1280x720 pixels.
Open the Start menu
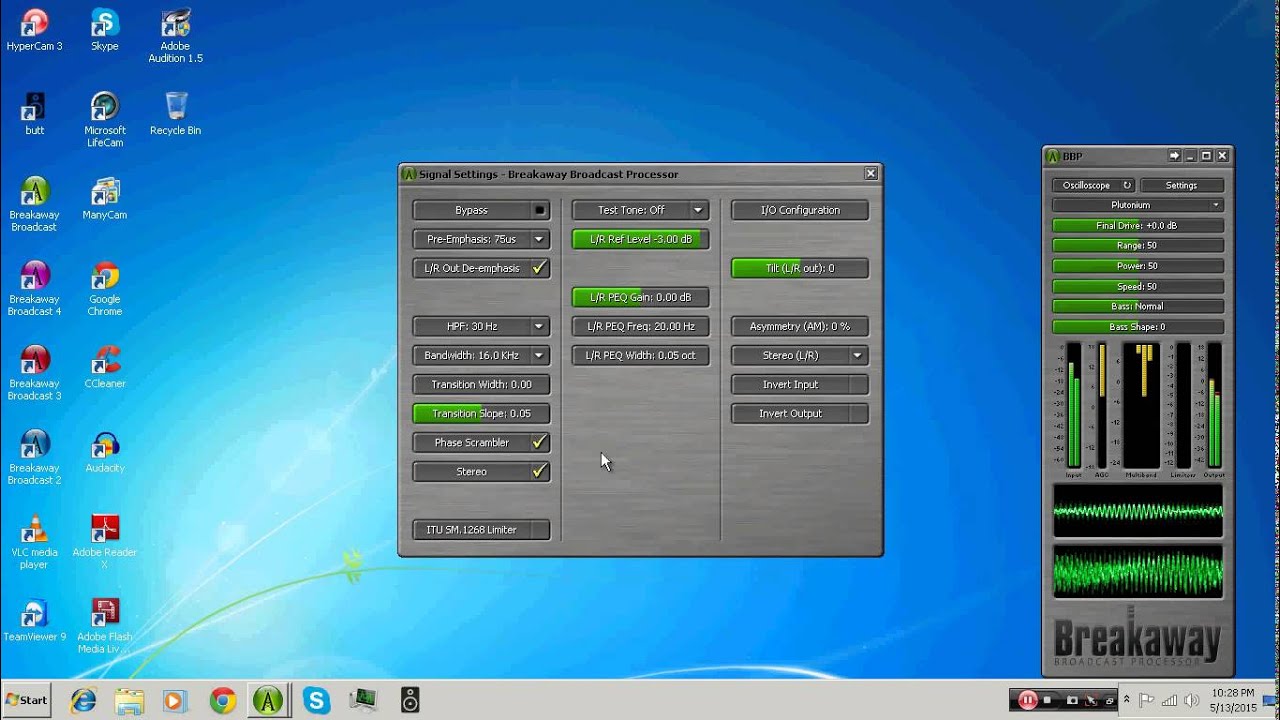(27, 700)
